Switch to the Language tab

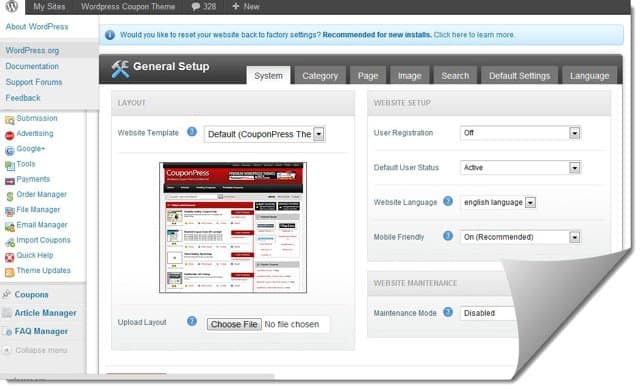(589, 76)
